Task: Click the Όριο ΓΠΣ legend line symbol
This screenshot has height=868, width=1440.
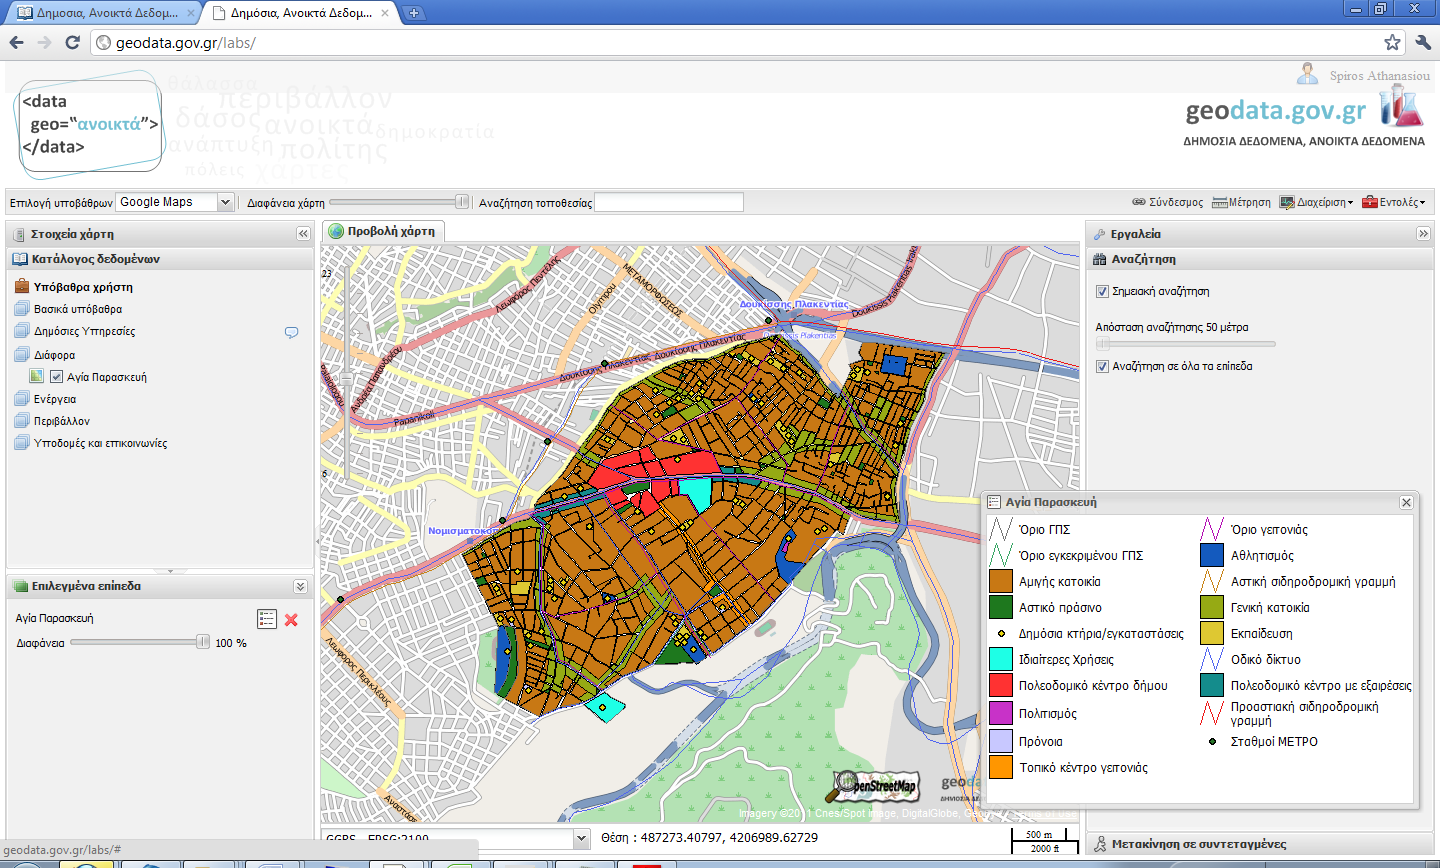Action: point(1001,529)
